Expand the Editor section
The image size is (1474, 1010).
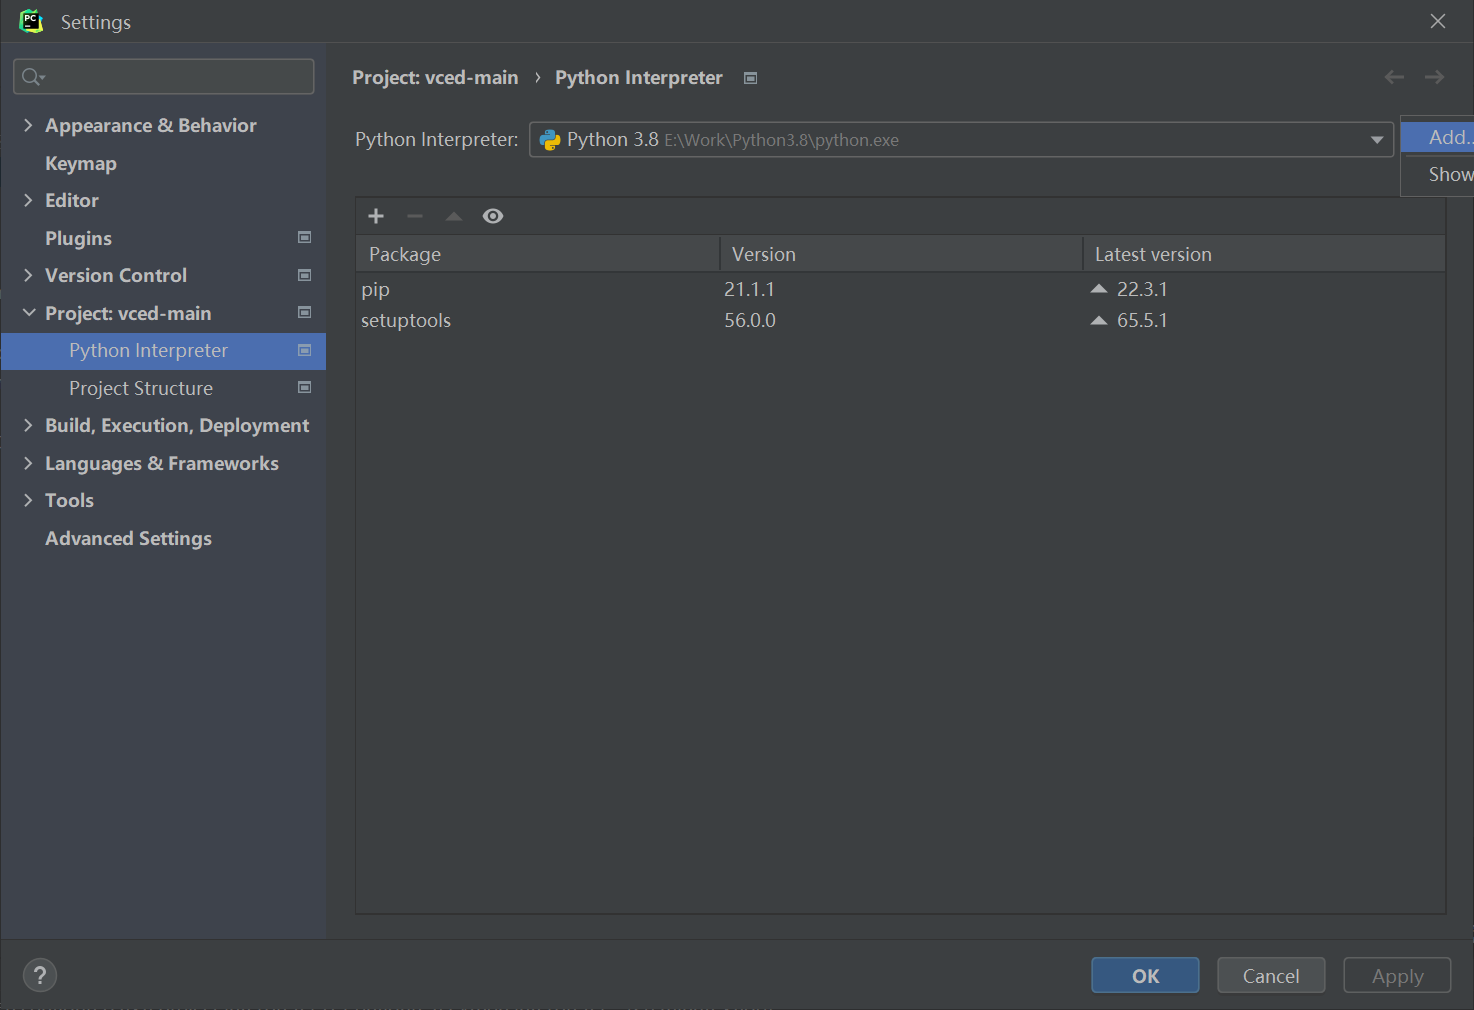(28, 200)
